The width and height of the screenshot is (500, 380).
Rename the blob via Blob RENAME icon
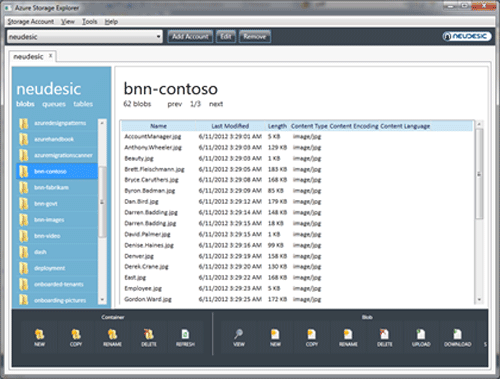[348, 337]
